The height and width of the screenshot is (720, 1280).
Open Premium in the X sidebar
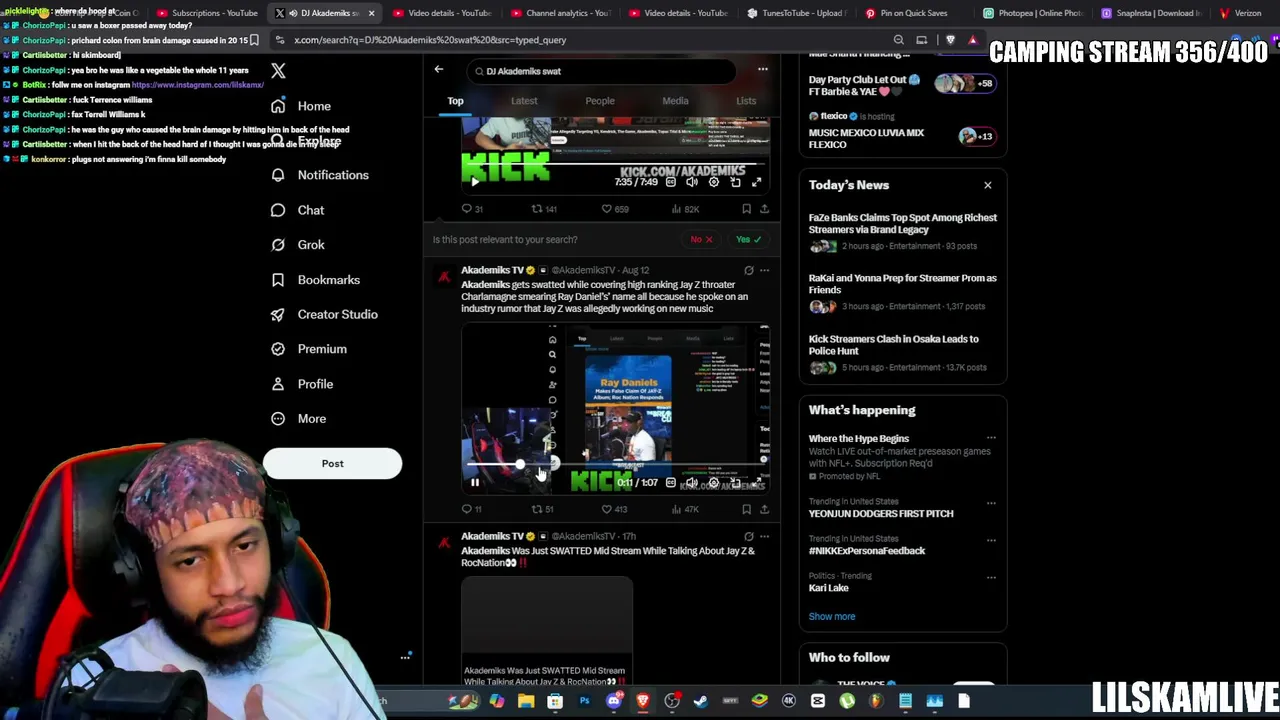[x=309, y=349]
